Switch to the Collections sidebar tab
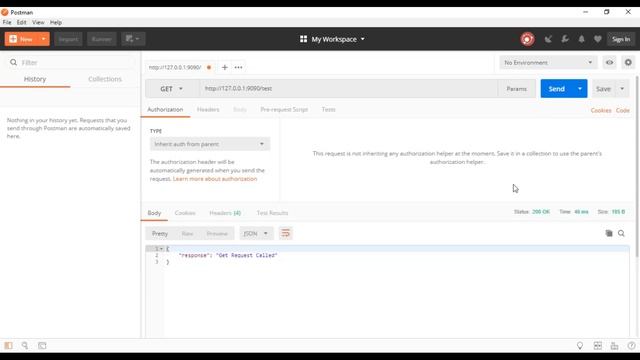 tap(105, 79)
